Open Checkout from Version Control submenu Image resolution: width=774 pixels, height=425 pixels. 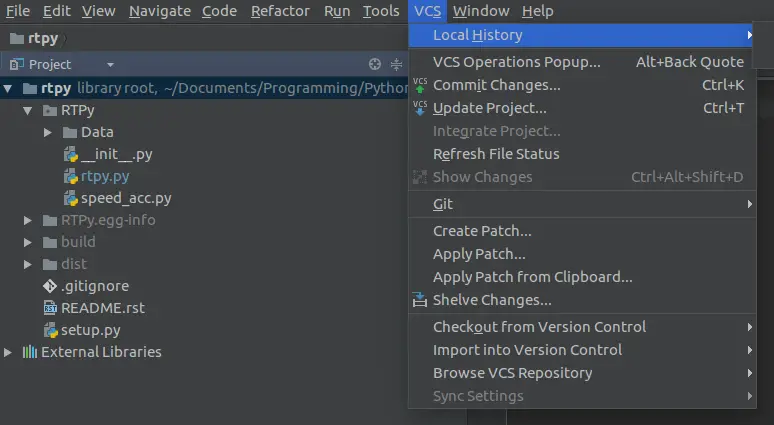pos(582,327)
